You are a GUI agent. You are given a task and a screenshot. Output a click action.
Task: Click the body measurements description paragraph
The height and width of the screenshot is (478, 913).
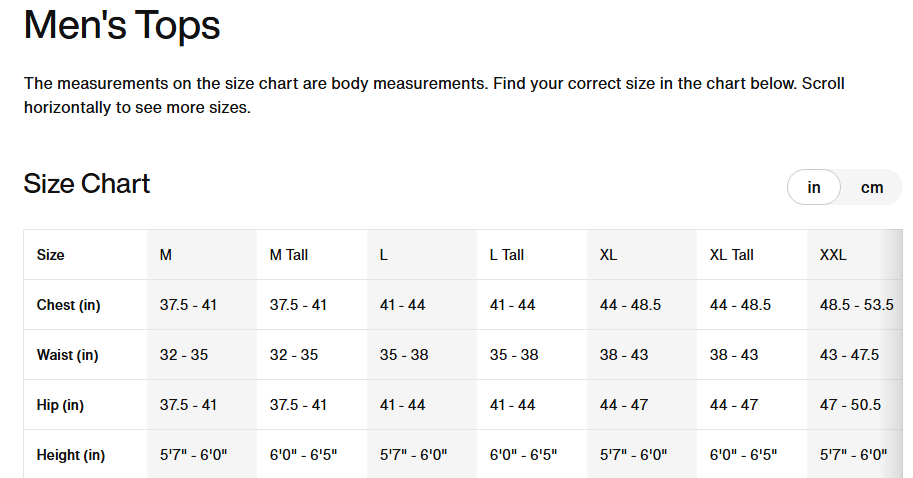[x=434, y=95]
